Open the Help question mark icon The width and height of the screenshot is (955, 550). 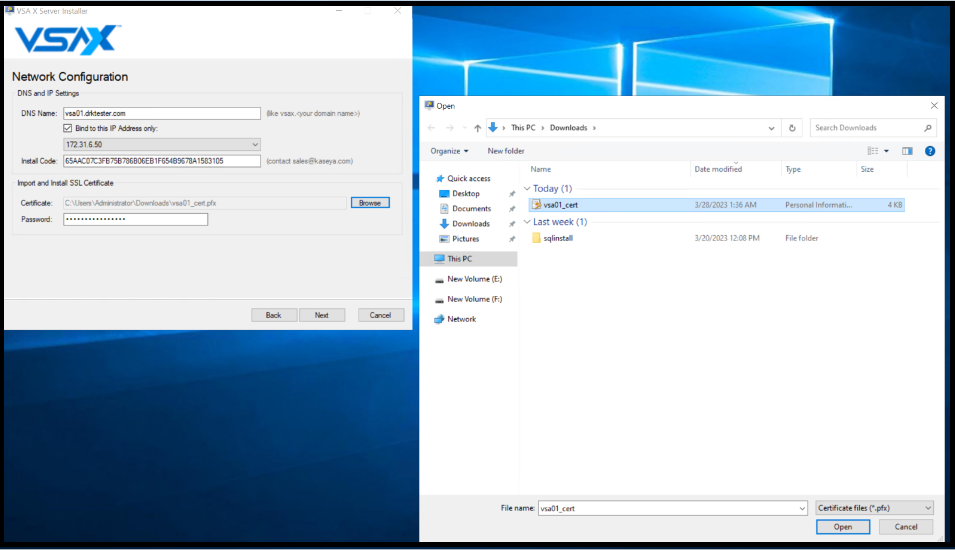pos(930,151)
